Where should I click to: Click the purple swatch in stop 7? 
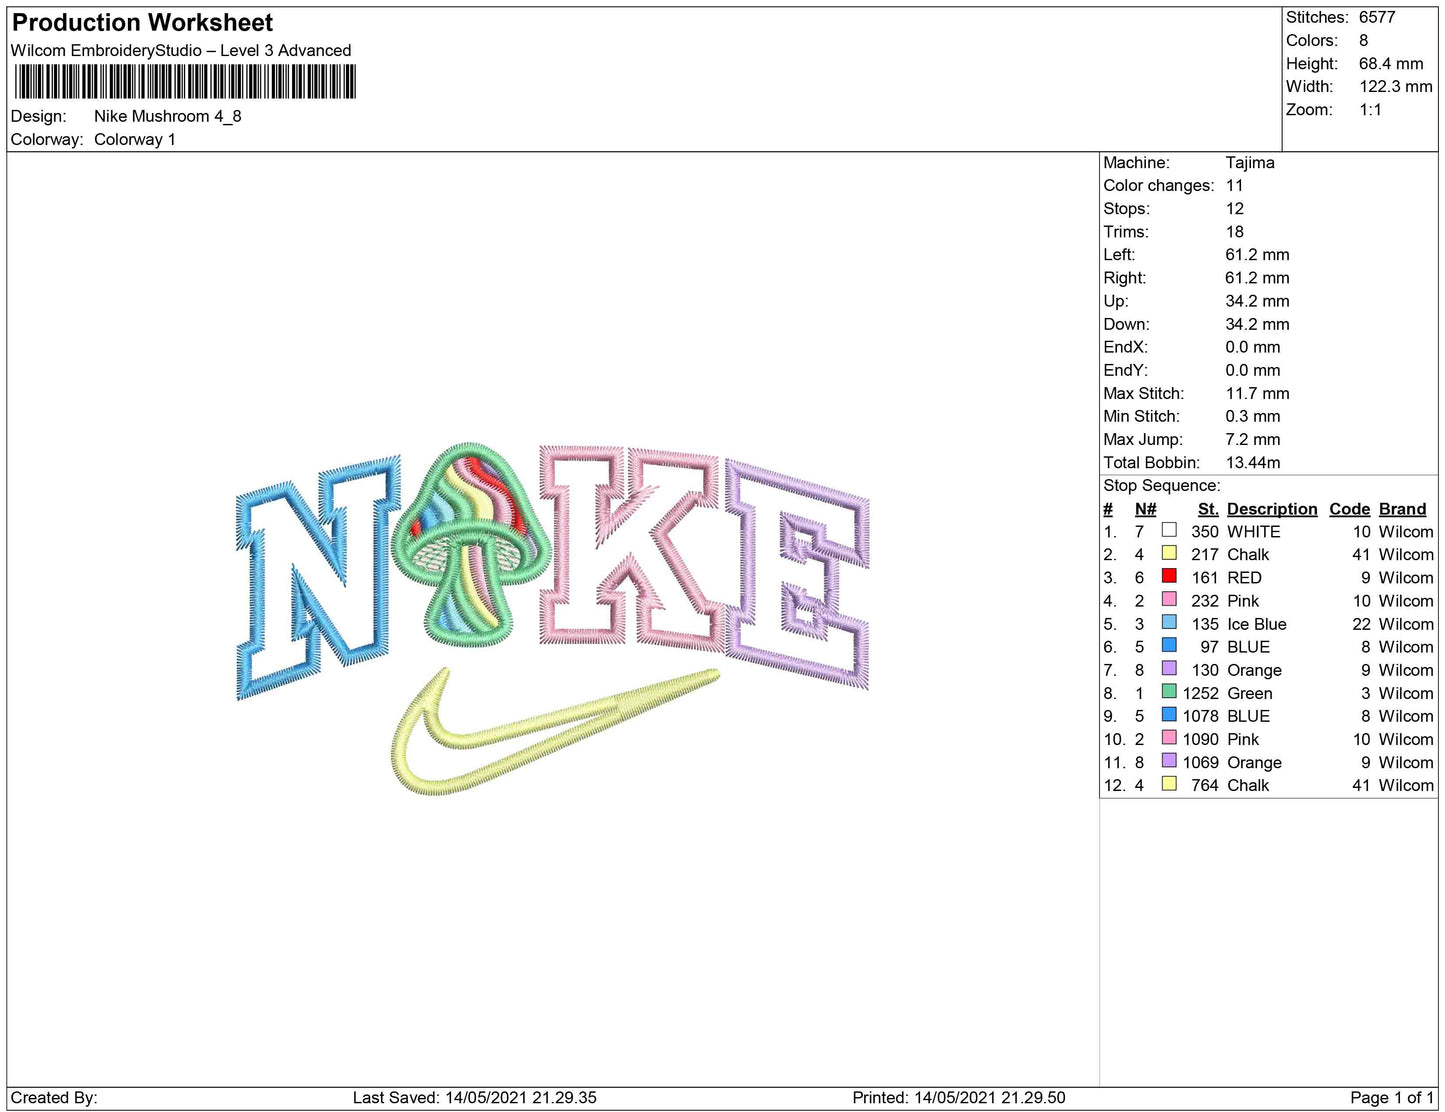[1168, 669]
